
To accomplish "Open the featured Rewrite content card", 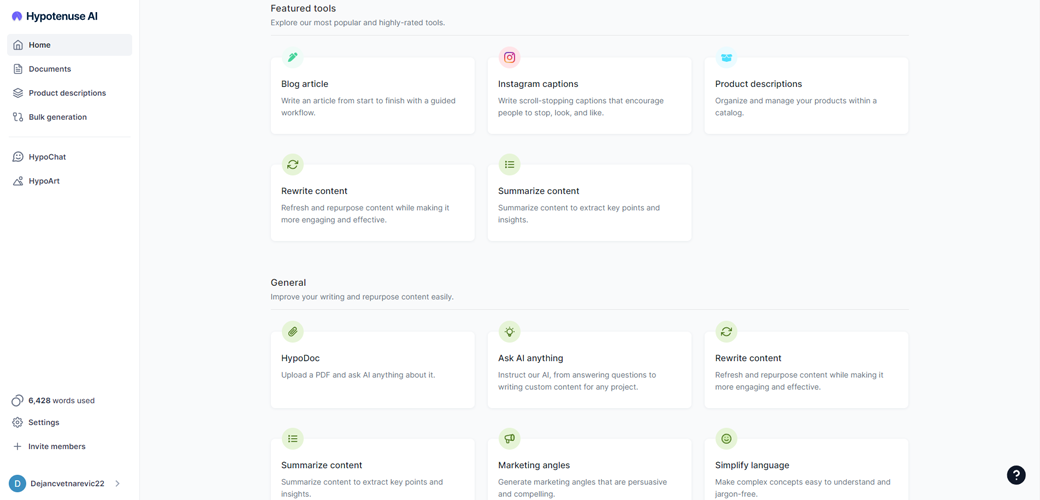I will (x=372, y=202).
